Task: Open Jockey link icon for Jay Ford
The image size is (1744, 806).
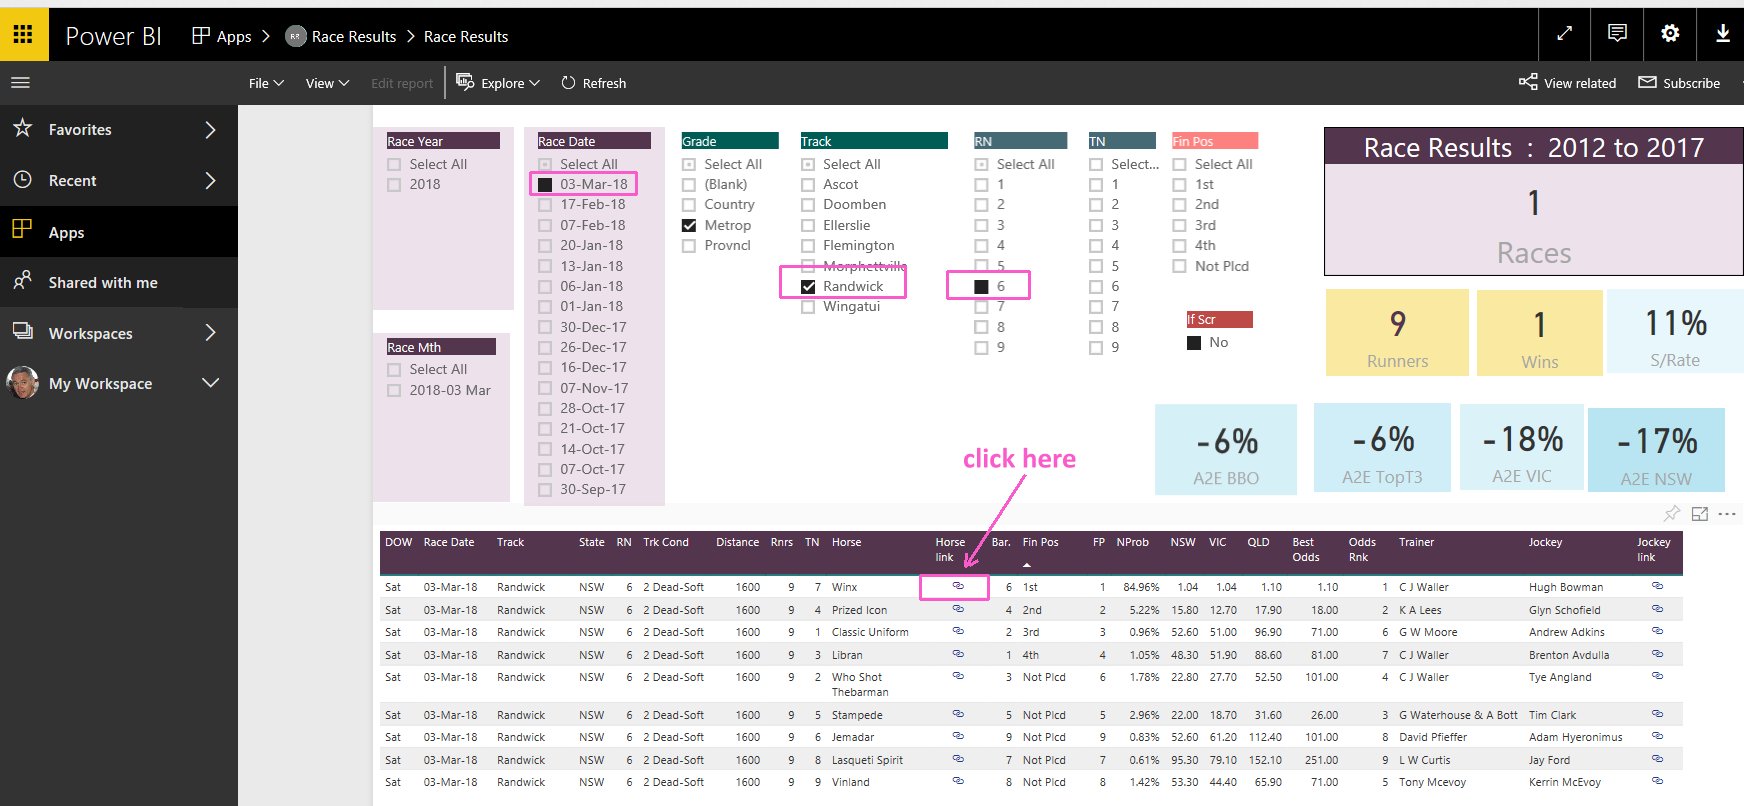Action: click(x=1657, y=759)
